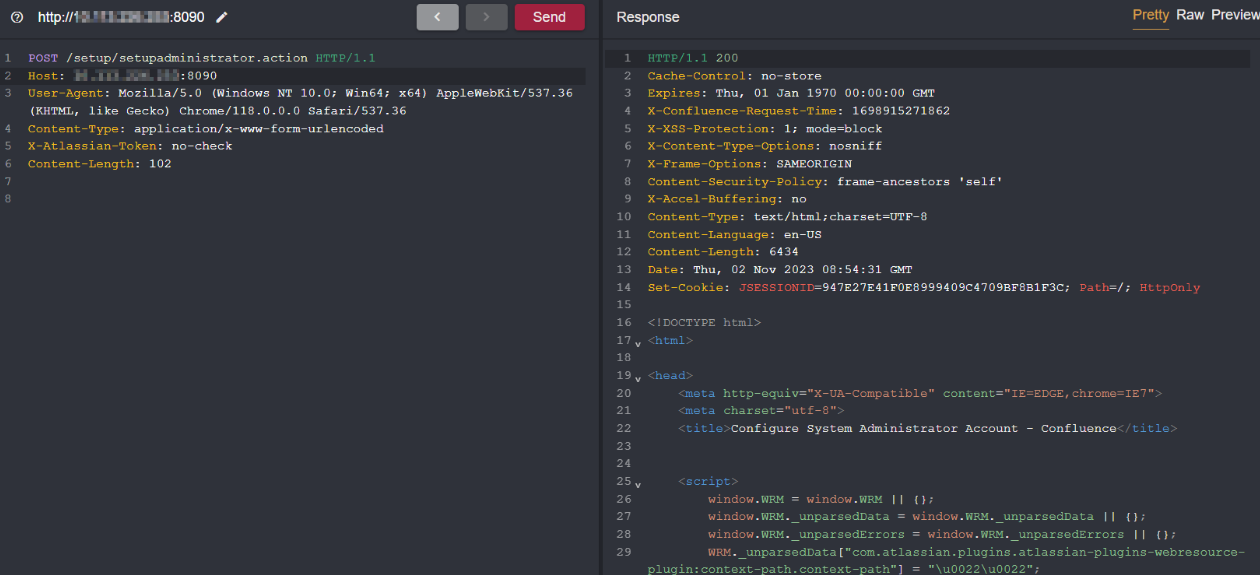The image size is (1260, 575).
Task: Collapse the html tag fold arrow
Action: [638, 343]
